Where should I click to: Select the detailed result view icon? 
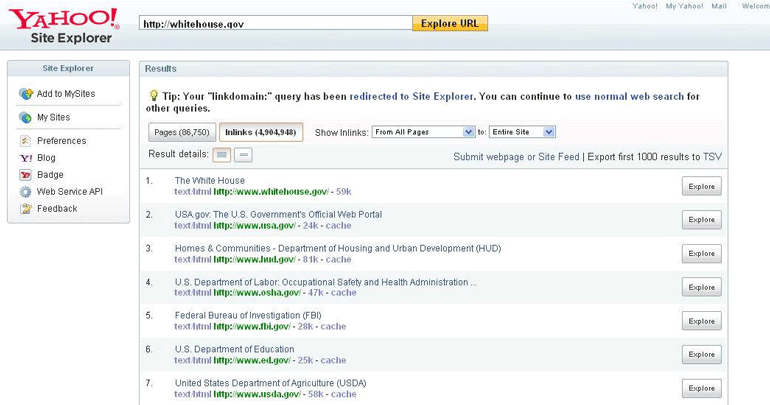pos(221,155)
